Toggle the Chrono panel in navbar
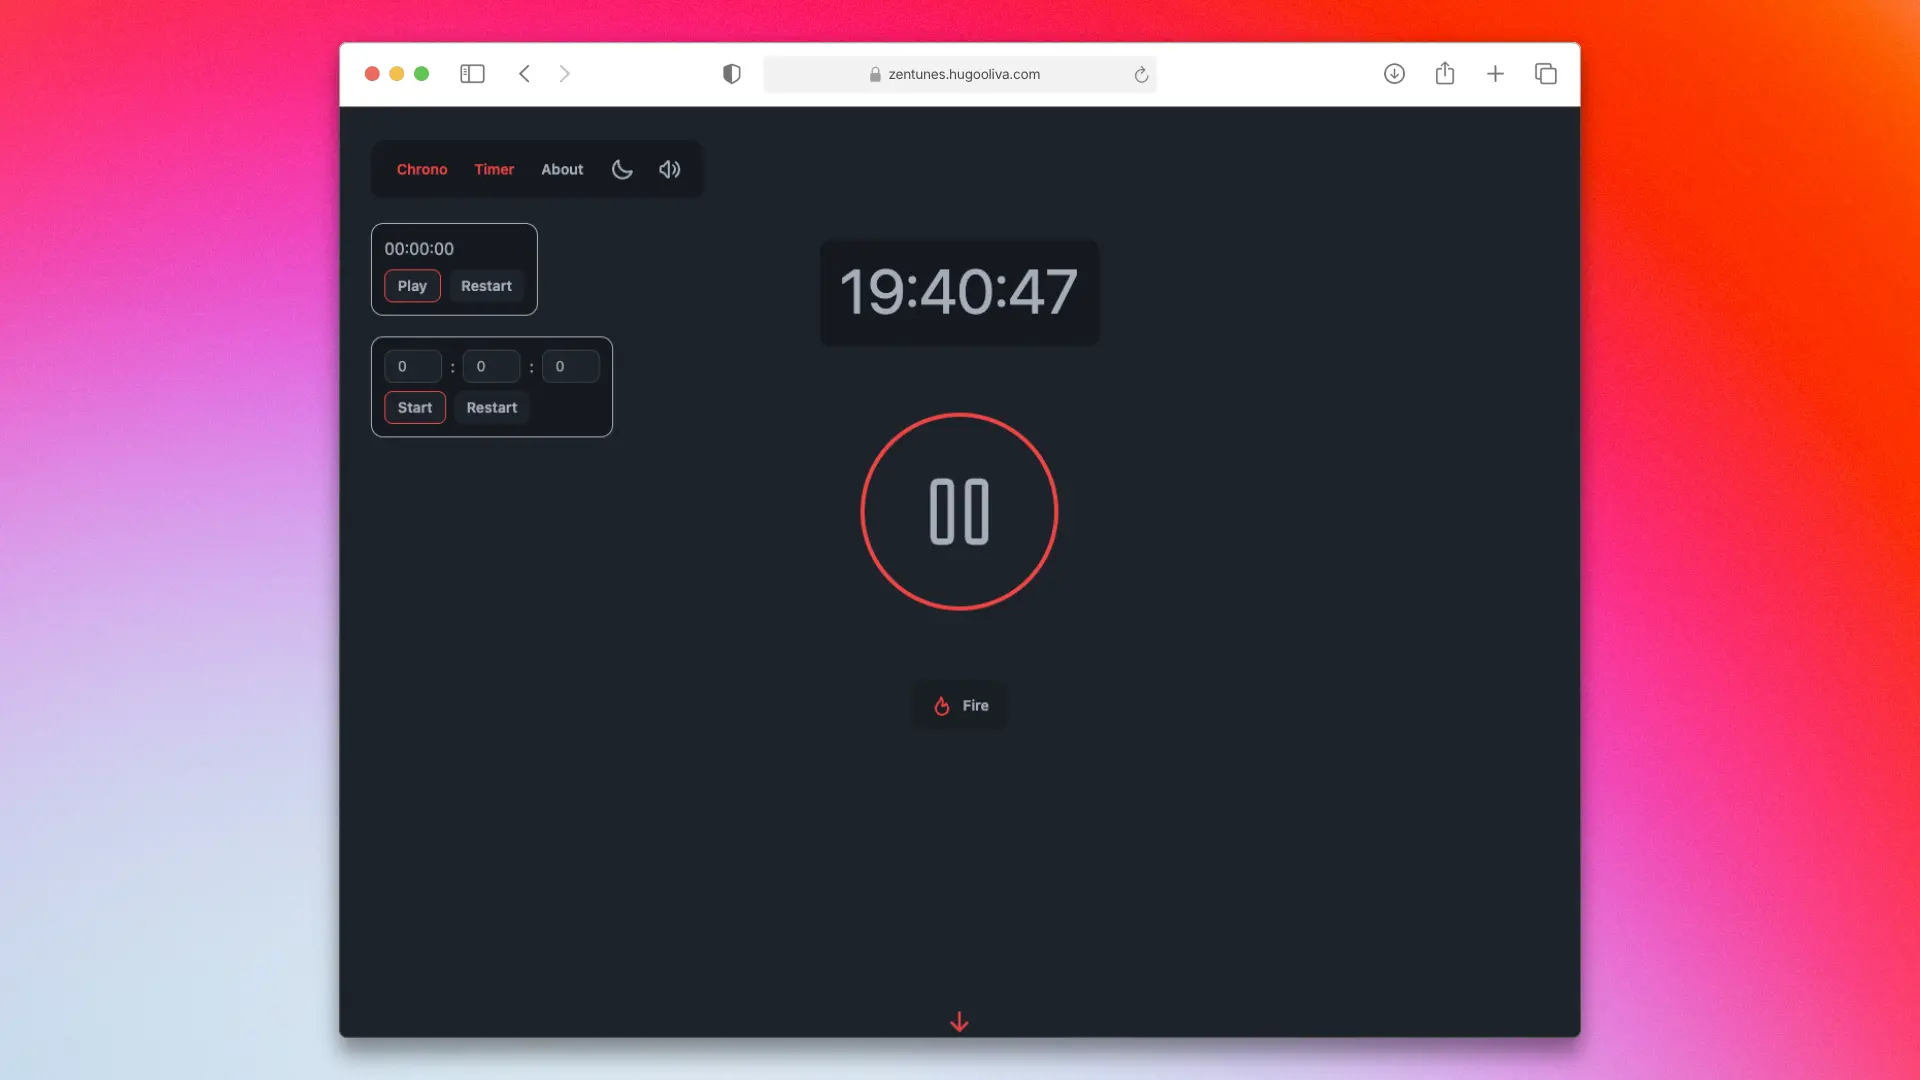This screenshot has width=1920, height=1080. coord(422,170)
